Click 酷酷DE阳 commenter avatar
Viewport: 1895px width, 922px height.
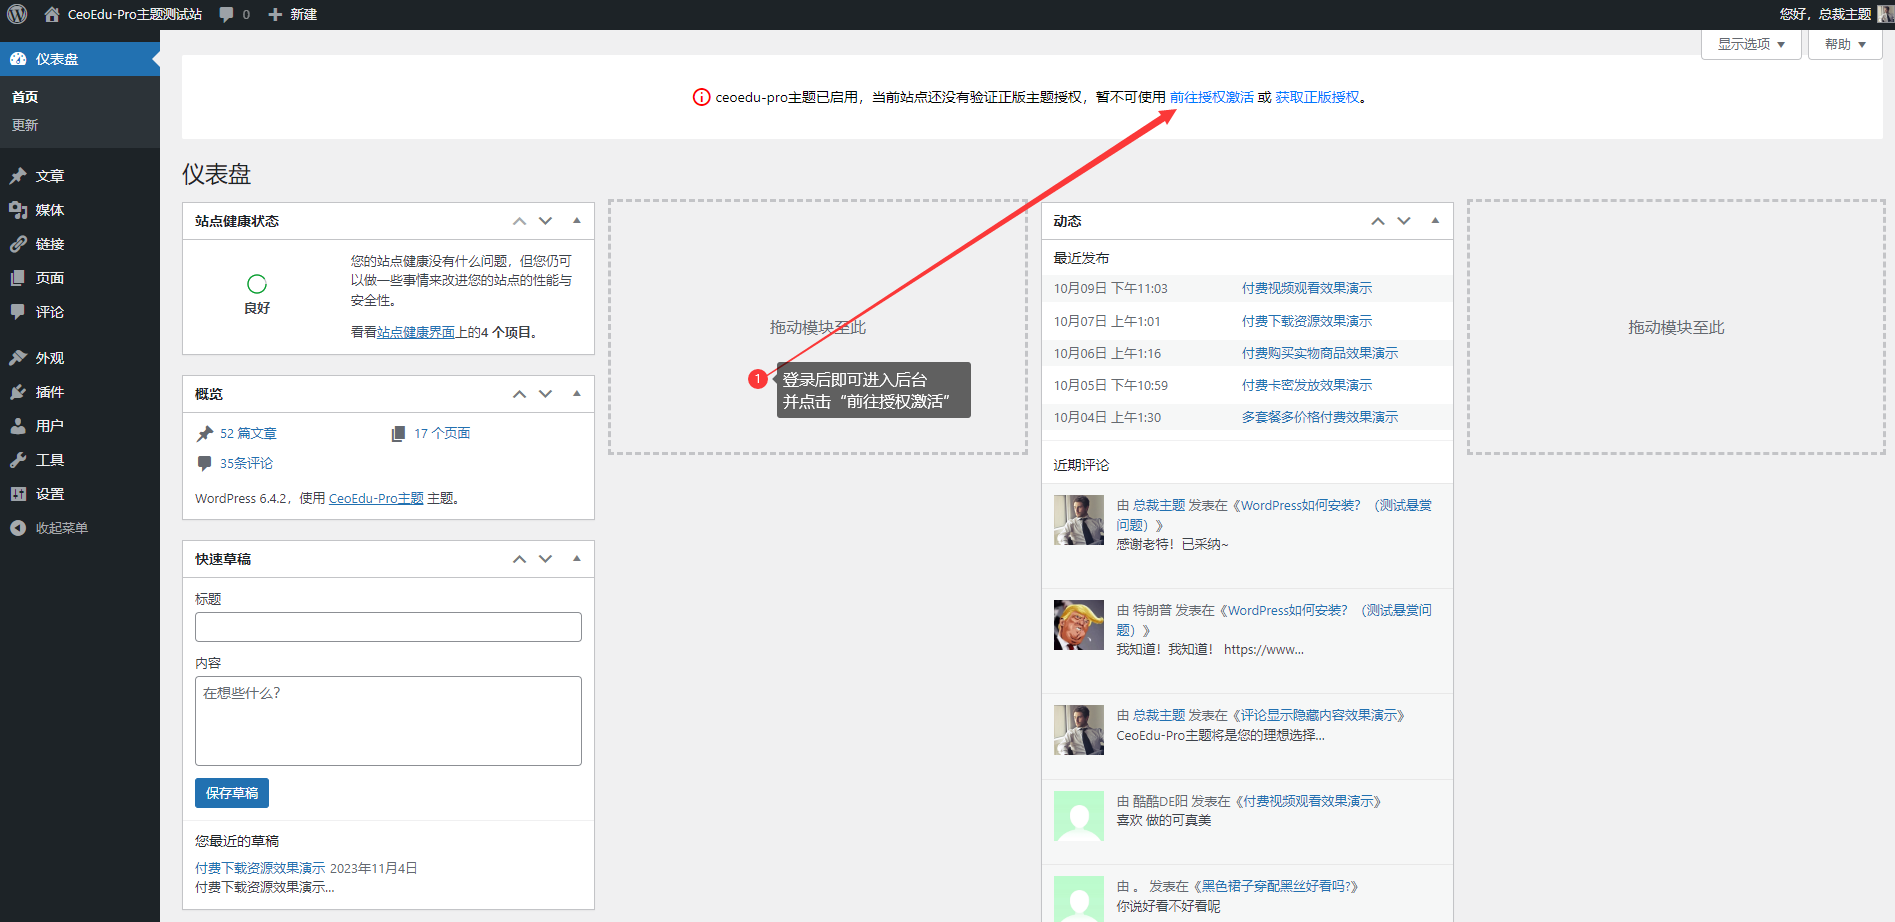pos(1079,816)
